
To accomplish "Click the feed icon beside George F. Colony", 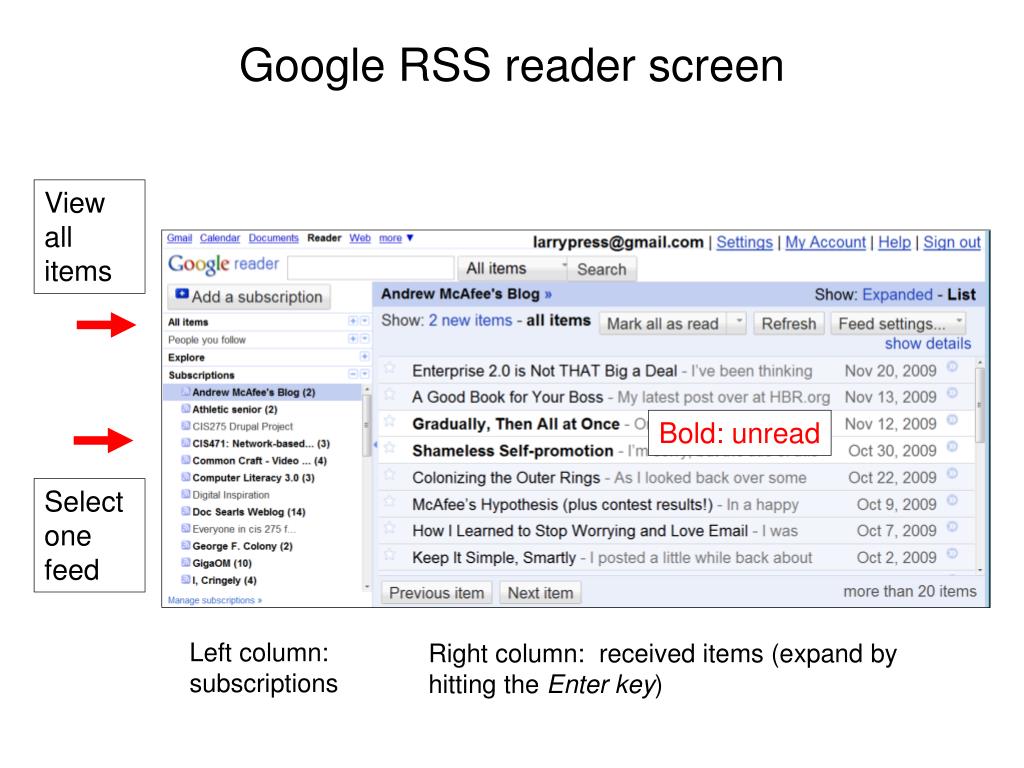I will coord(185,545).
